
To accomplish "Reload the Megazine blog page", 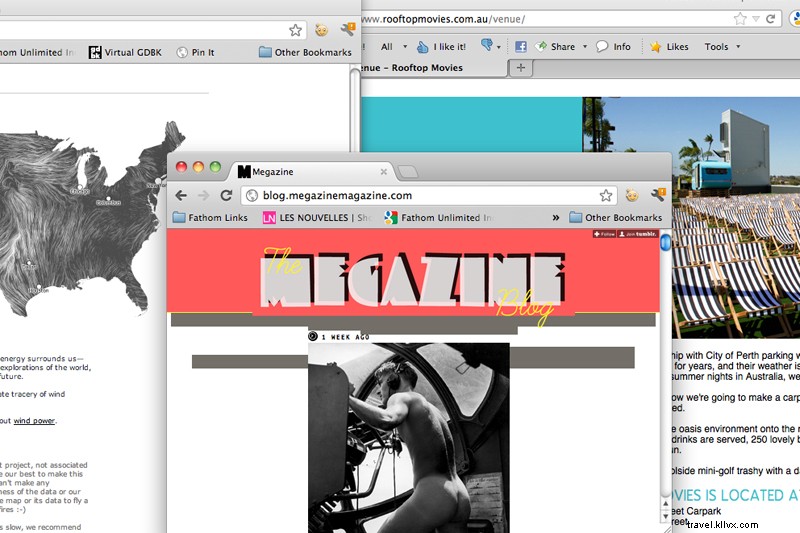I will [x=227, y=196].
